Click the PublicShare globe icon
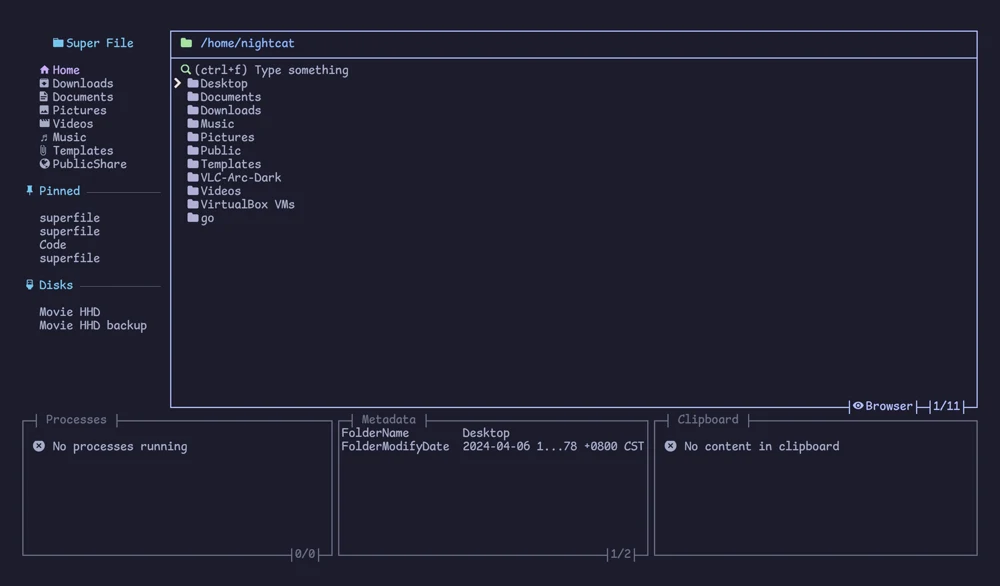This screenshot has height=586, width=1000. 44,164
